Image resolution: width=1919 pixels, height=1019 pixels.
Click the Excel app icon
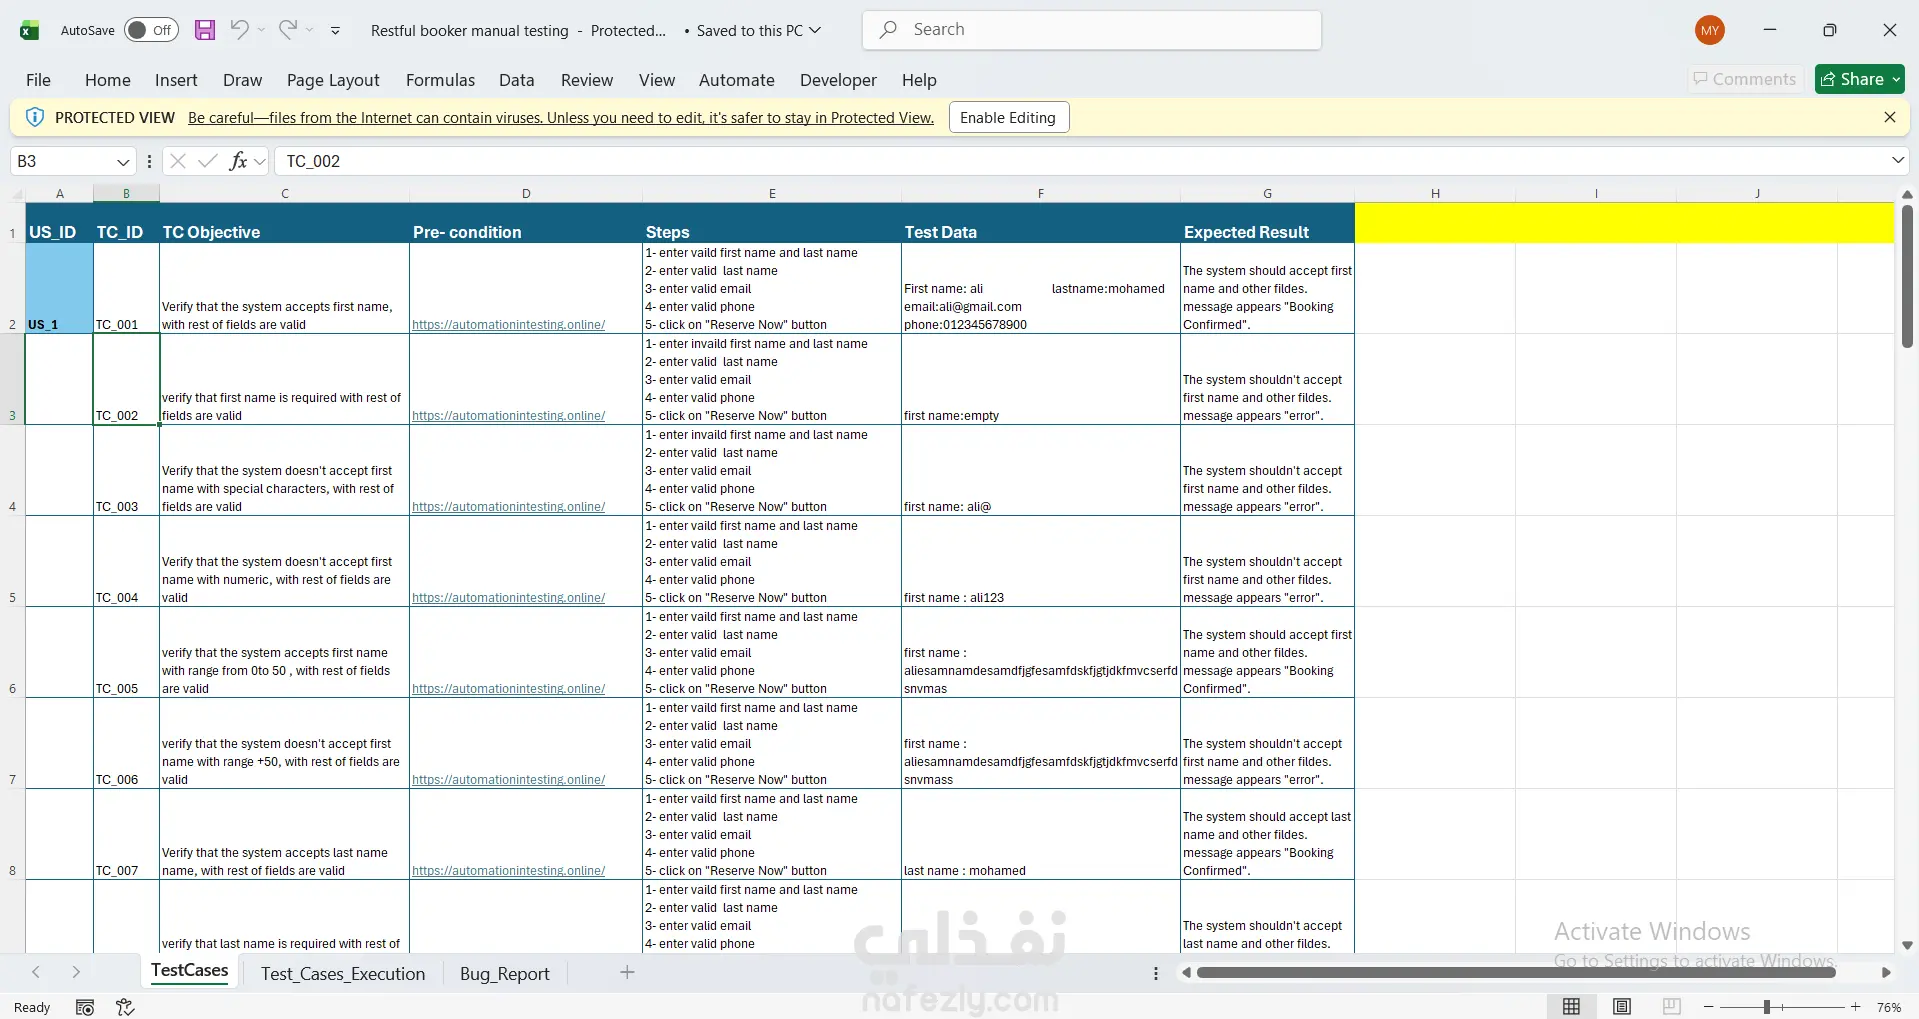30,30
